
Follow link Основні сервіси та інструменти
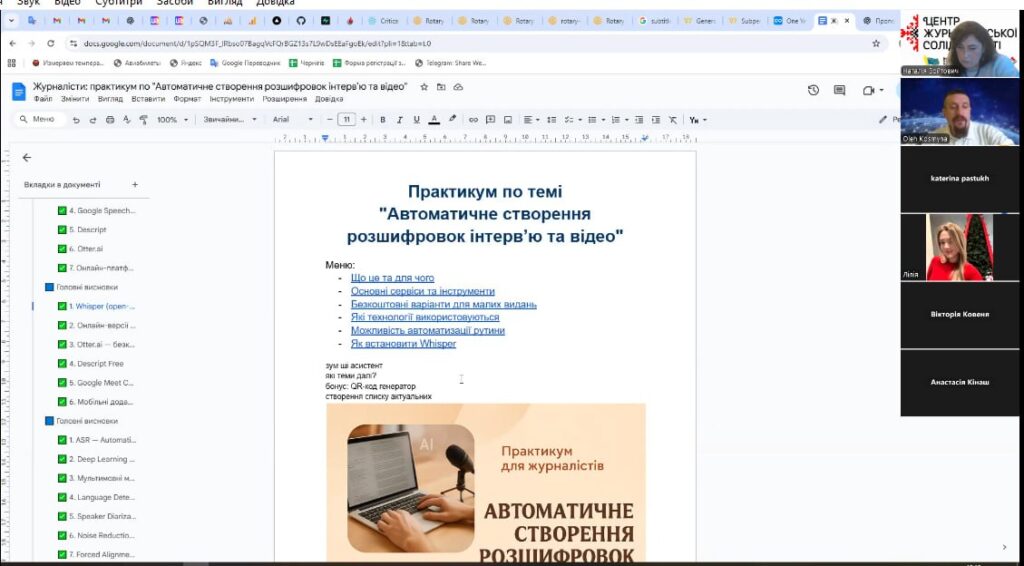tap(423, 291)
